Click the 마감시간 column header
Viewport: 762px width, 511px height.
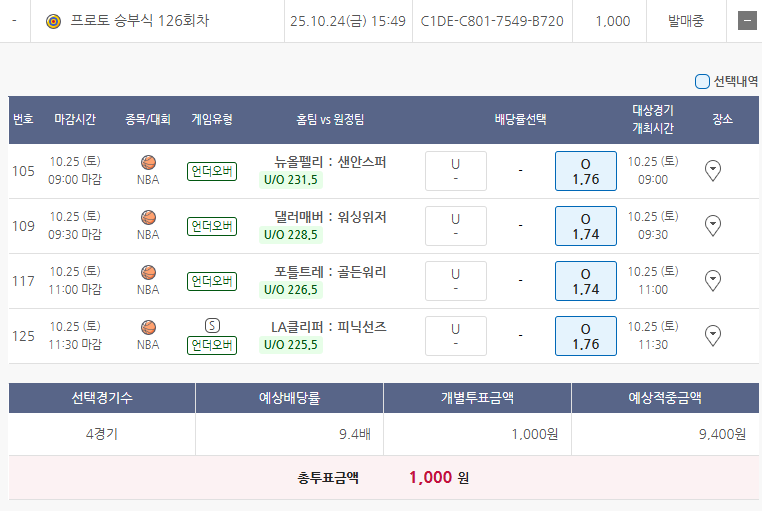[75, 119]
